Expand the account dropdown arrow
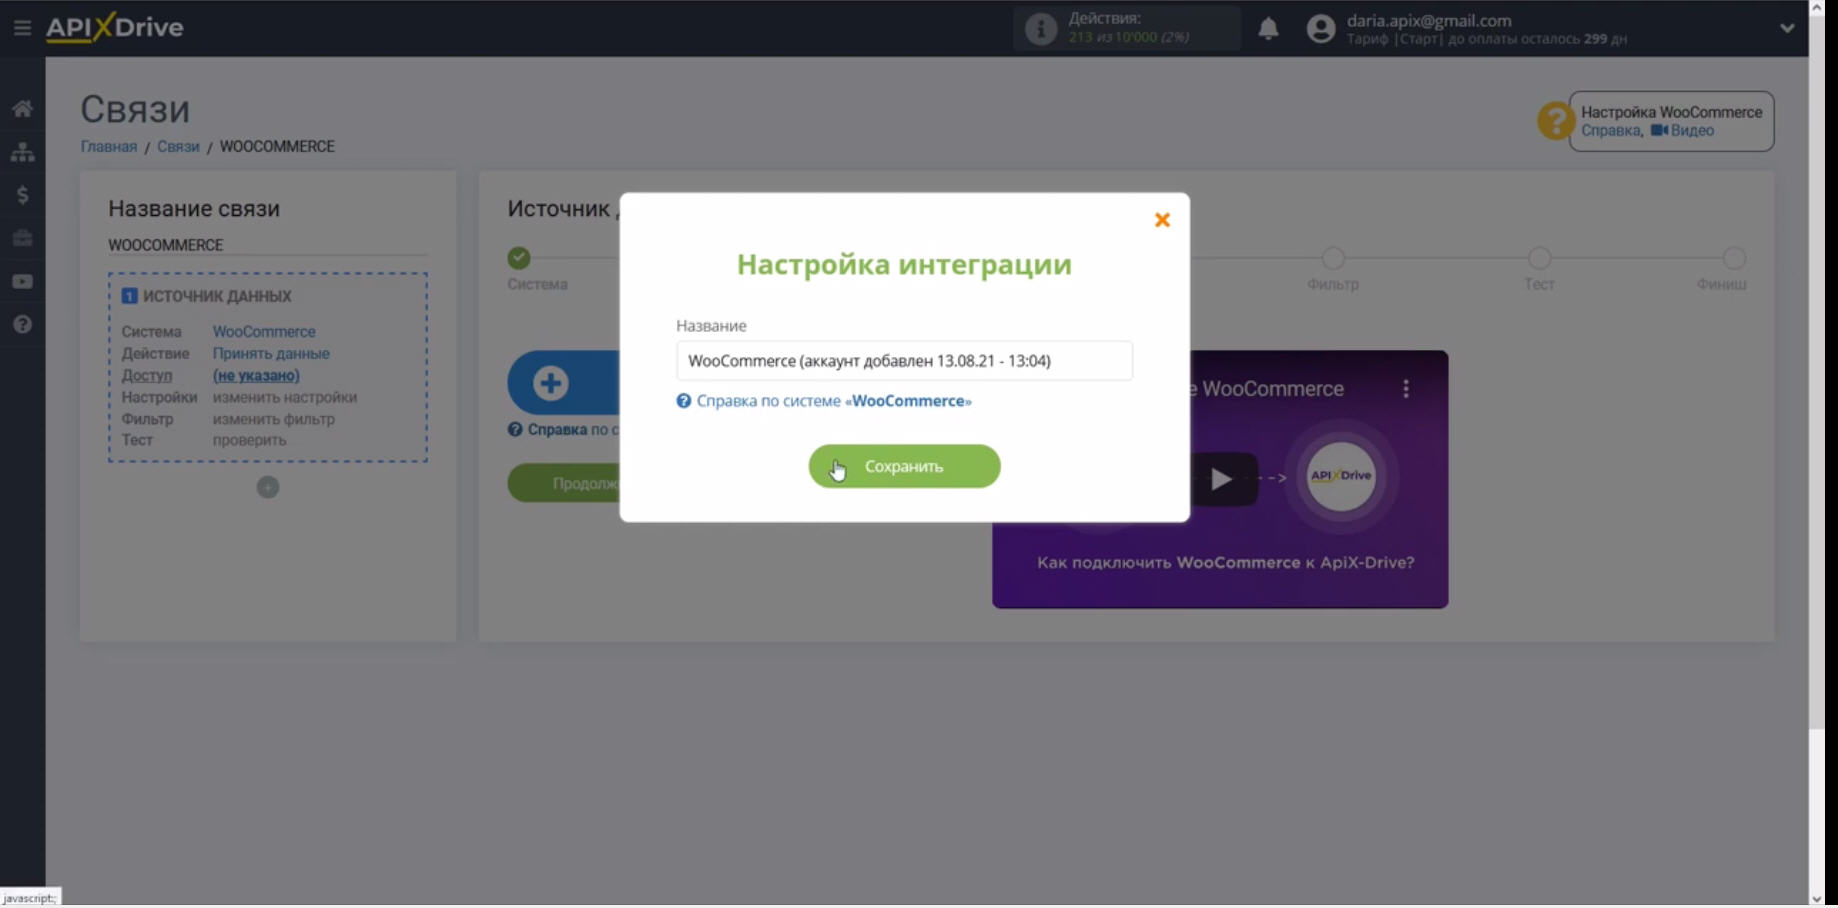 click(x=1787, y=28)
